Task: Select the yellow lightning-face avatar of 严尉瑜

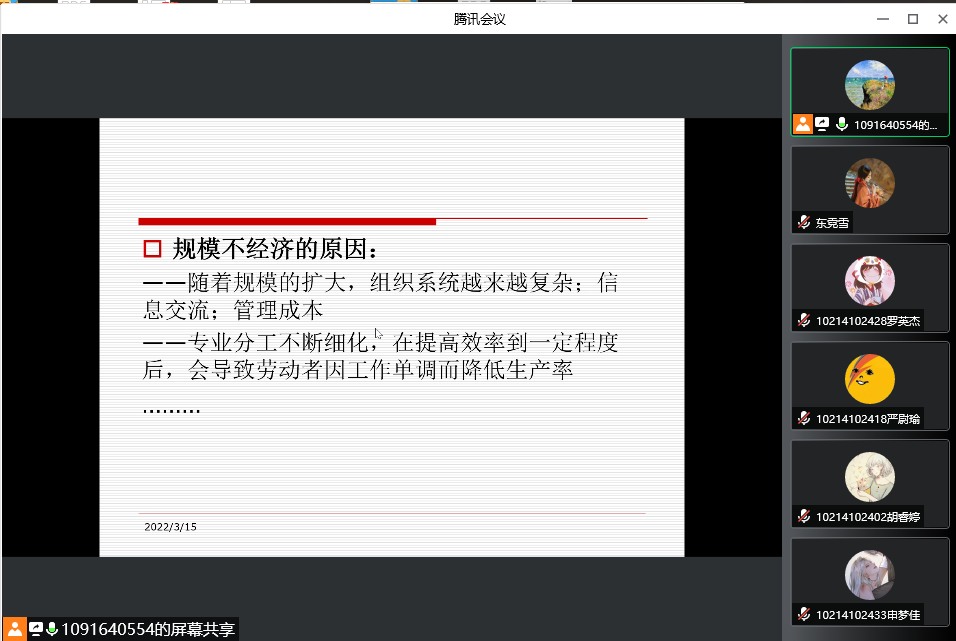Action: click(869, 379)
